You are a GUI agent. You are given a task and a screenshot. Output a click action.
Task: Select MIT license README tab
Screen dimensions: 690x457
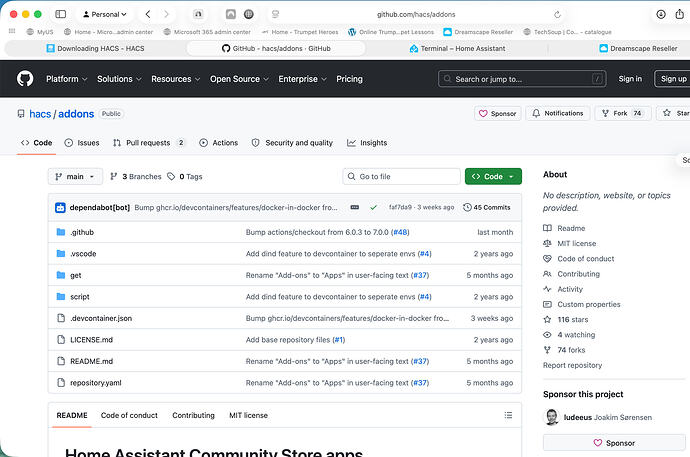248,415
